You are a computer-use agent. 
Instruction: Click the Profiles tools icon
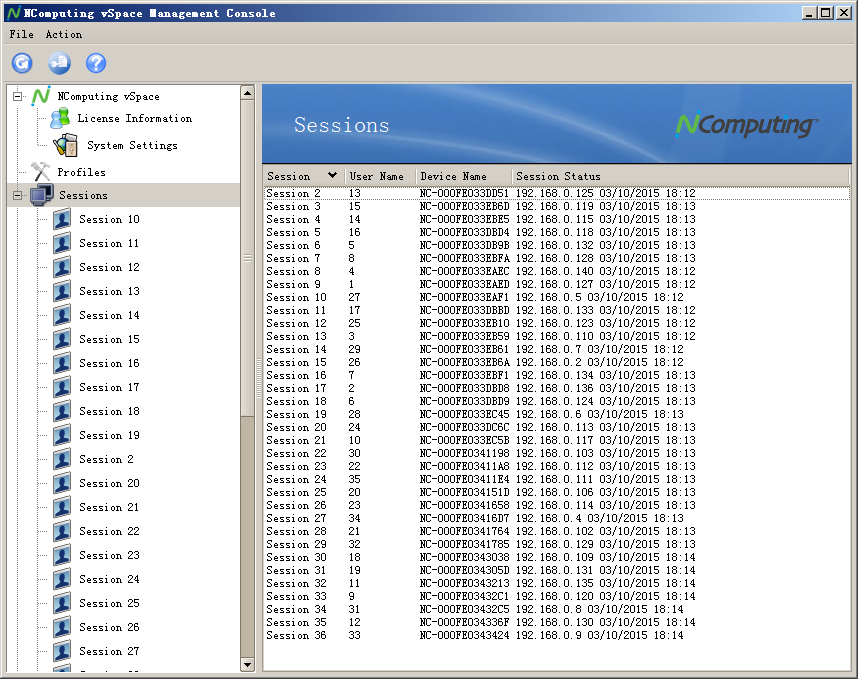41,172
